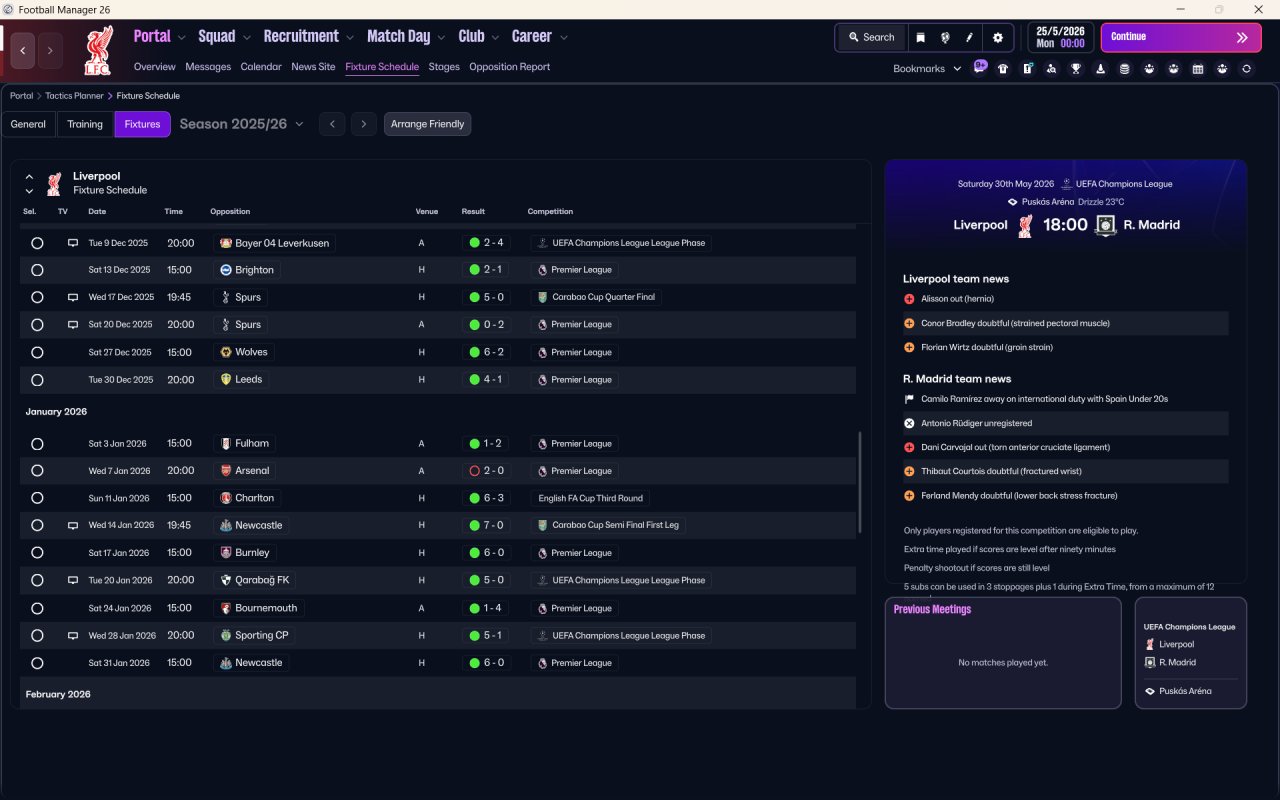Click the circular refresh arrows icon

pos(1246,69)
